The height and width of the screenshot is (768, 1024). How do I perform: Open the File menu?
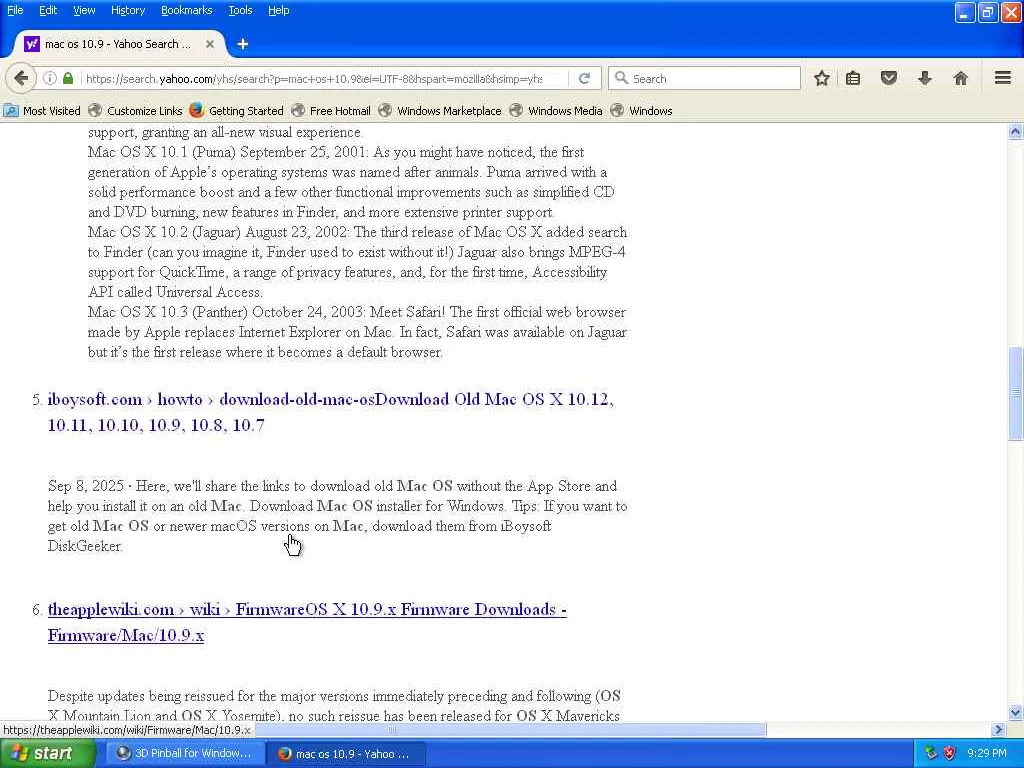tap(15, 10)
